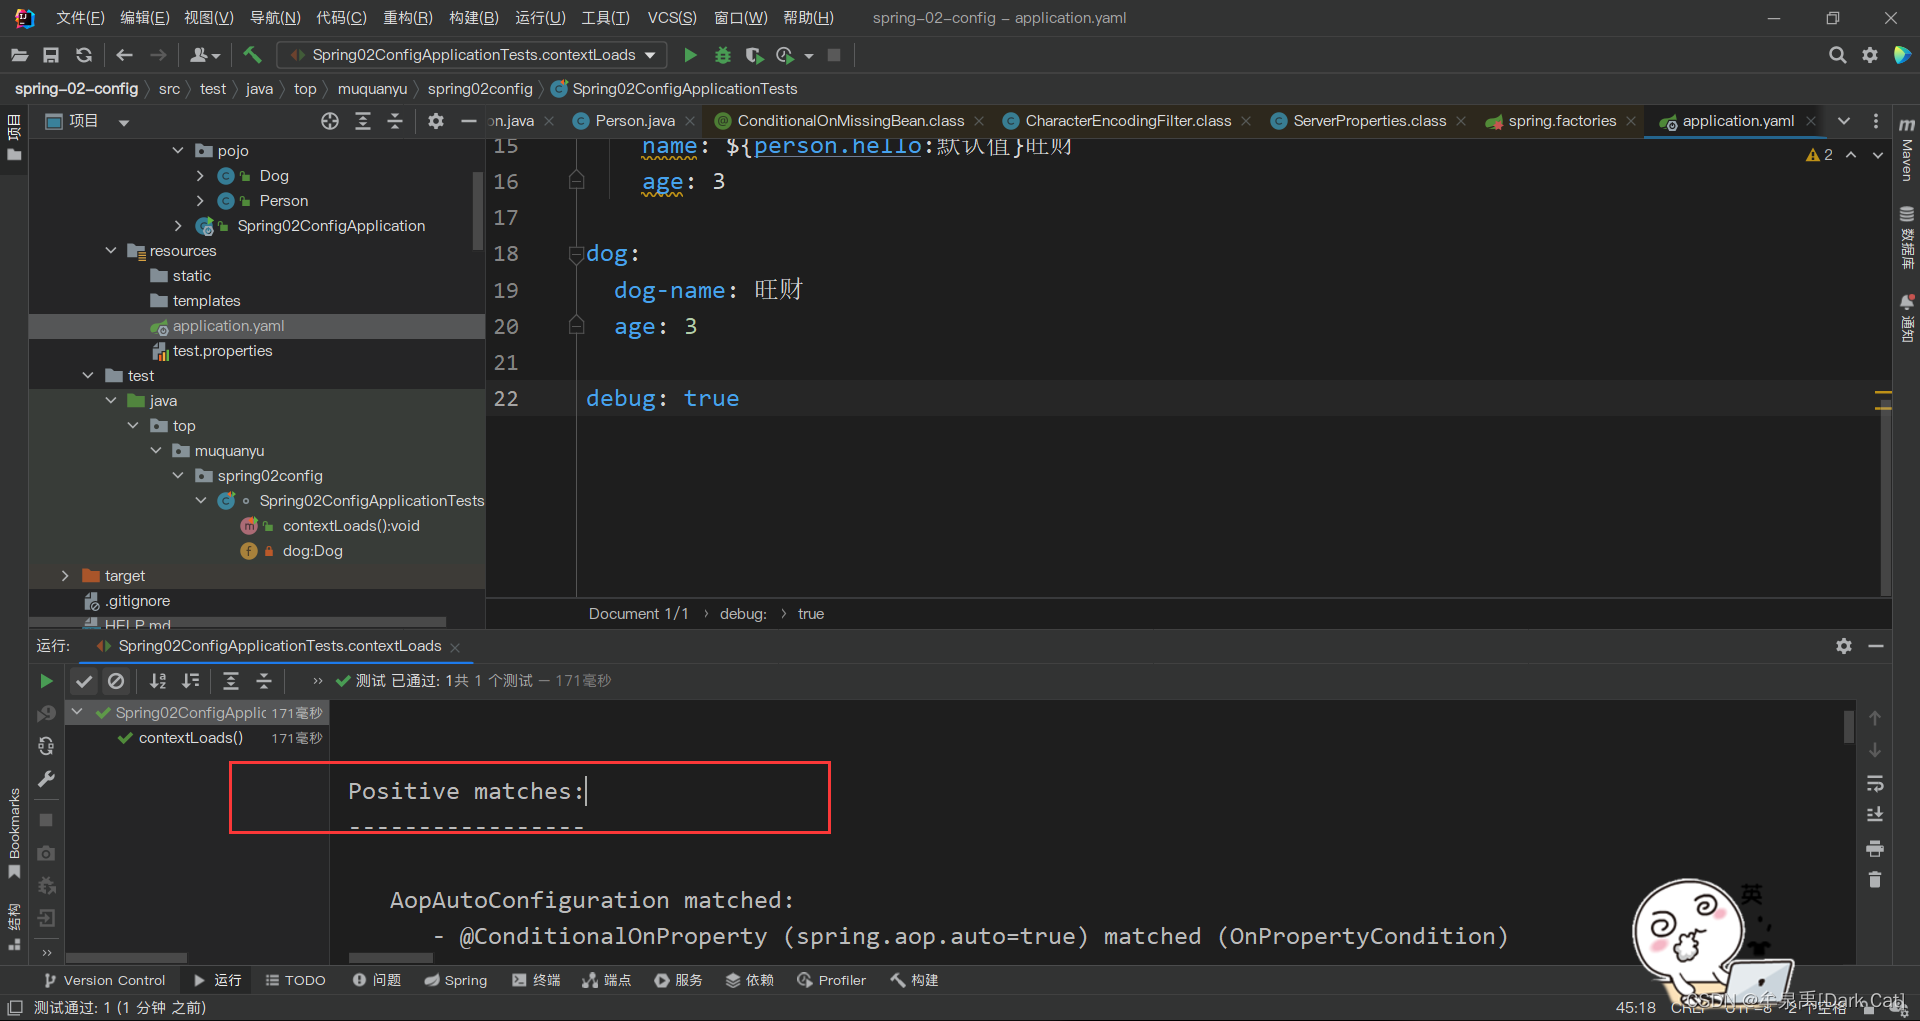The width and height of the screenshot is (1920, 1021).
Task: Open the VCS(S) menu
Action: point(671,18)
